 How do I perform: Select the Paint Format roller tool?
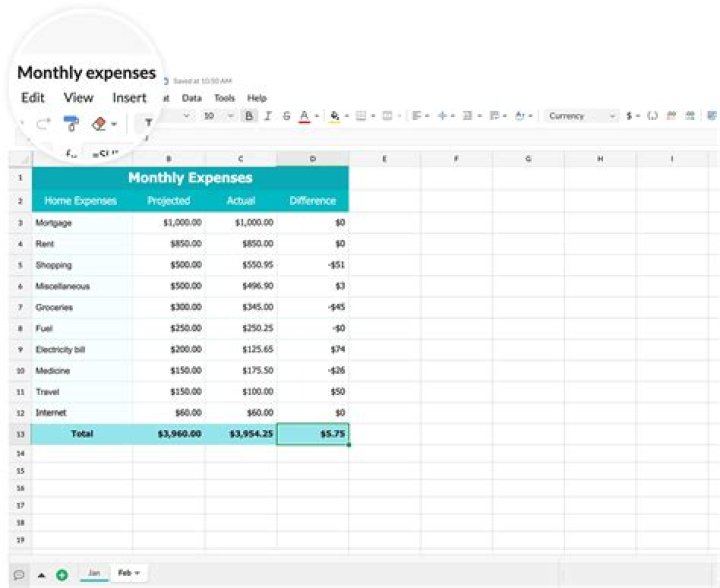[71, 123]
